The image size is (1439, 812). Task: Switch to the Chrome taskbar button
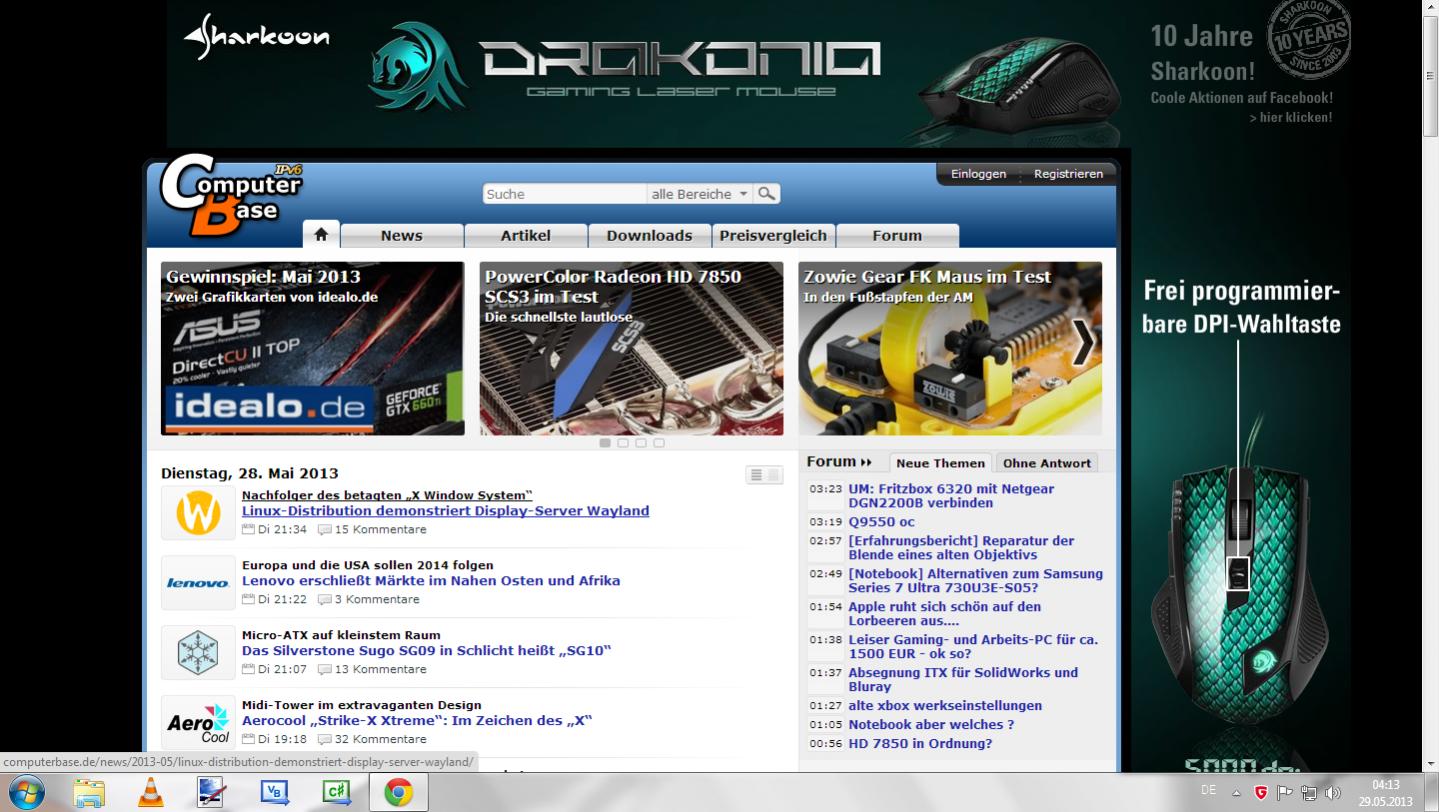coord(399,793)
